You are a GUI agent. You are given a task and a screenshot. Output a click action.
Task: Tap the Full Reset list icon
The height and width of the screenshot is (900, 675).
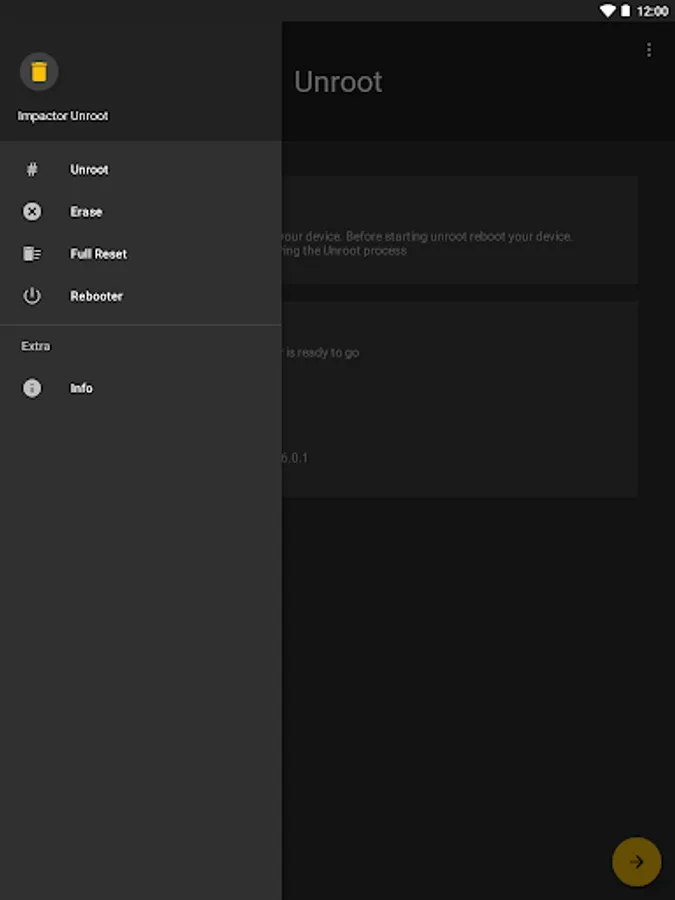32,254
